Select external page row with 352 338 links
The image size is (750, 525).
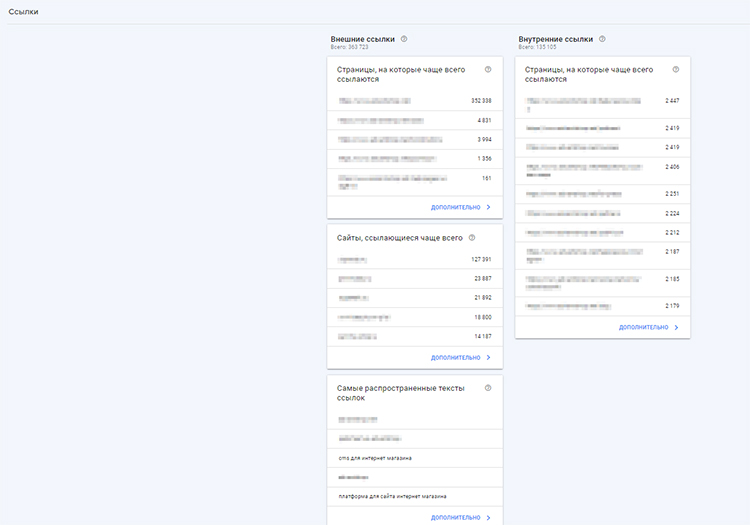[414, 101]
